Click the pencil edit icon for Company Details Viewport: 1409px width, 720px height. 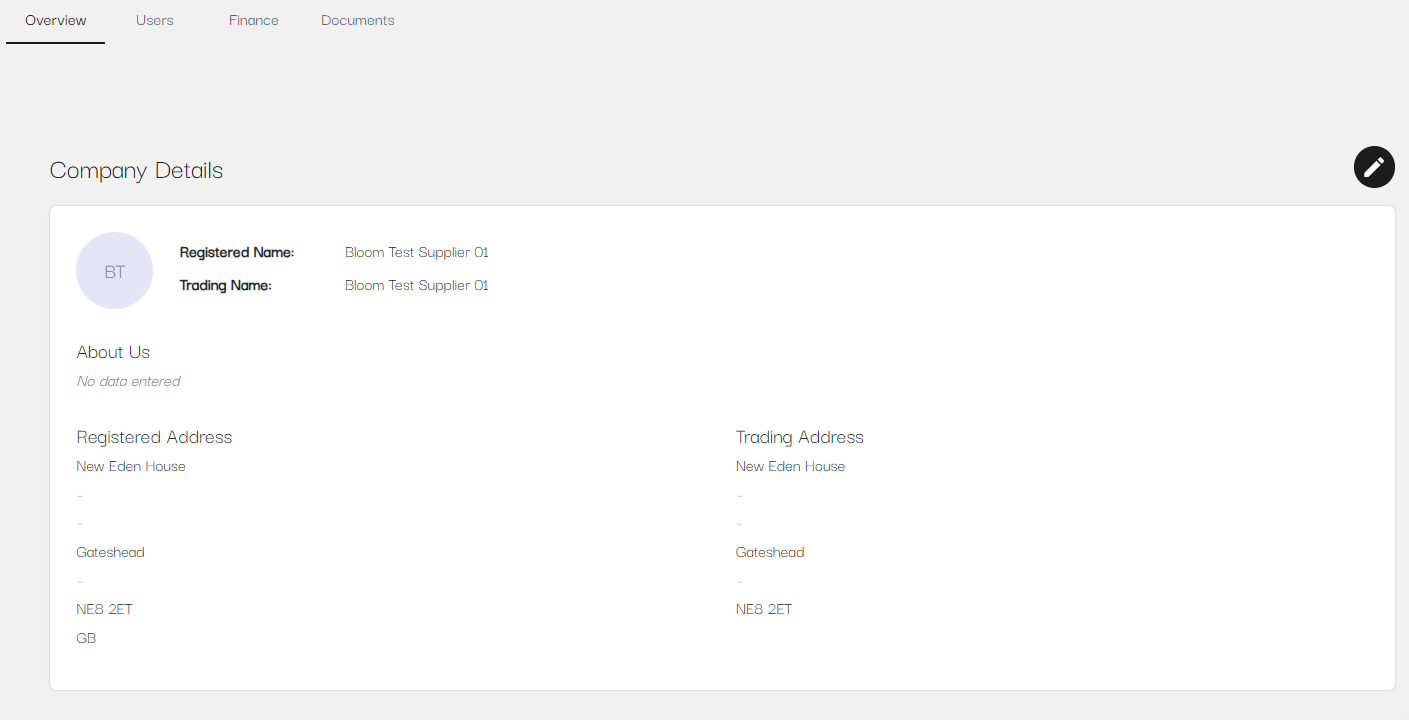click(x=1374, y=167)
